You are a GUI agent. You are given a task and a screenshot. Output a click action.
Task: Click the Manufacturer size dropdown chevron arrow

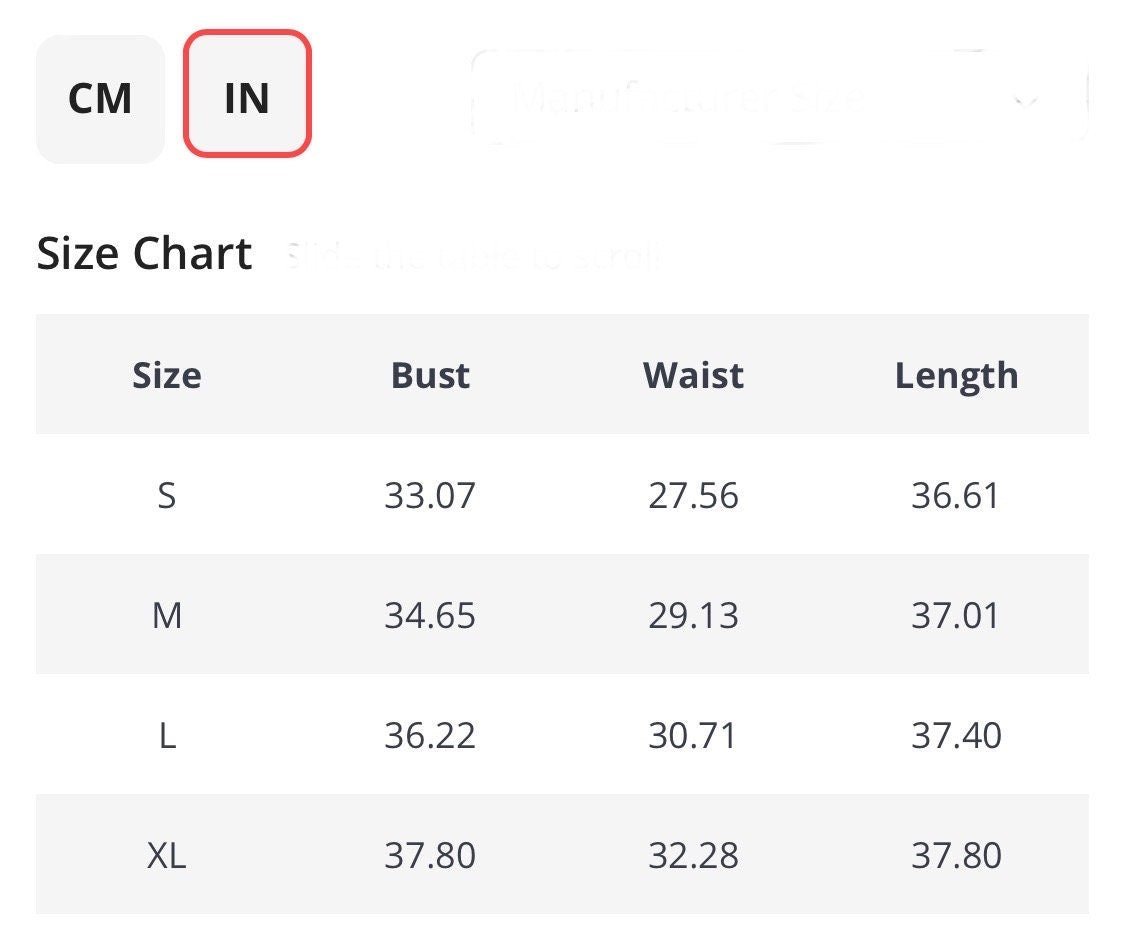(x=1025, y=100)
